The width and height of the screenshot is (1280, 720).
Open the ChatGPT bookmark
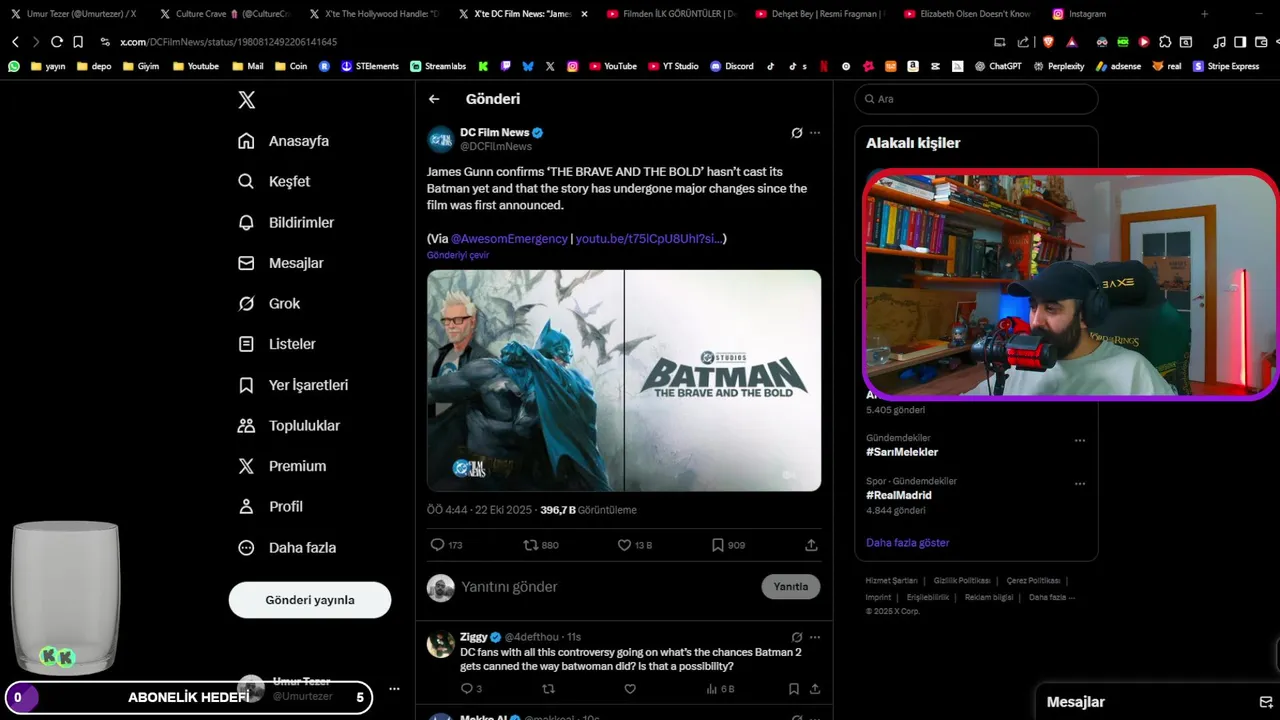(997, 66)
